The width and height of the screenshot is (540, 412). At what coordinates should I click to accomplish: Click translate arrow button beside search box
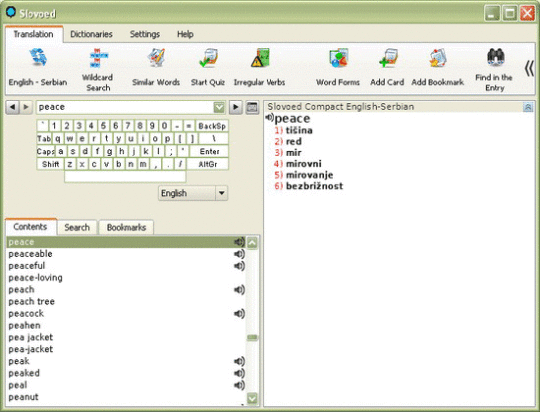[x=236, y=107]
